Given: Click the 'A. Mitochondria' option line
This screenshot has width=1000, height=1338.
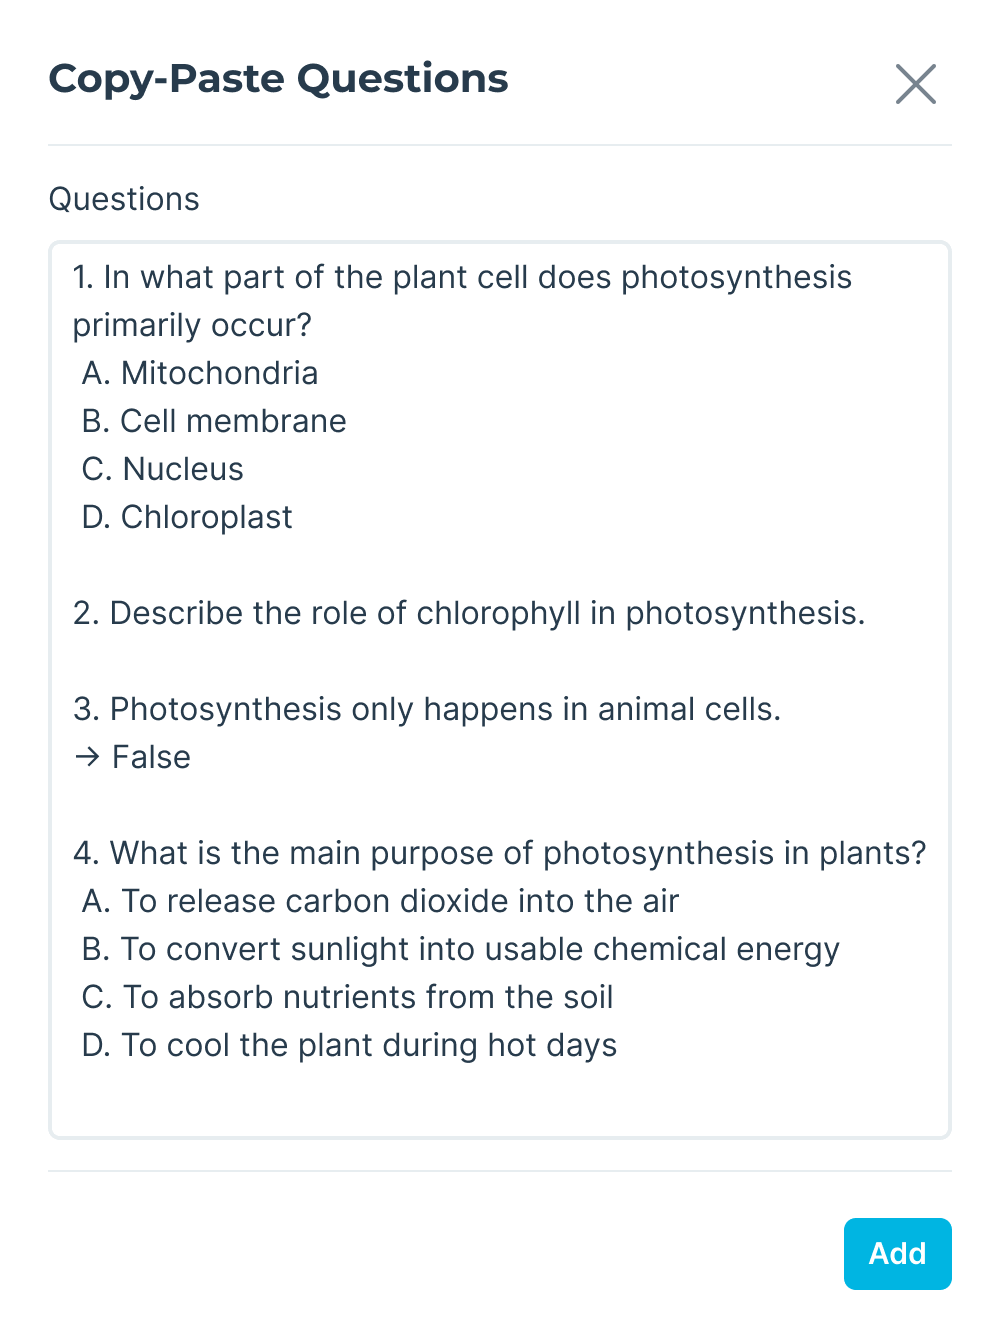Looking at the screenshot, I should (x=200, y=373).
